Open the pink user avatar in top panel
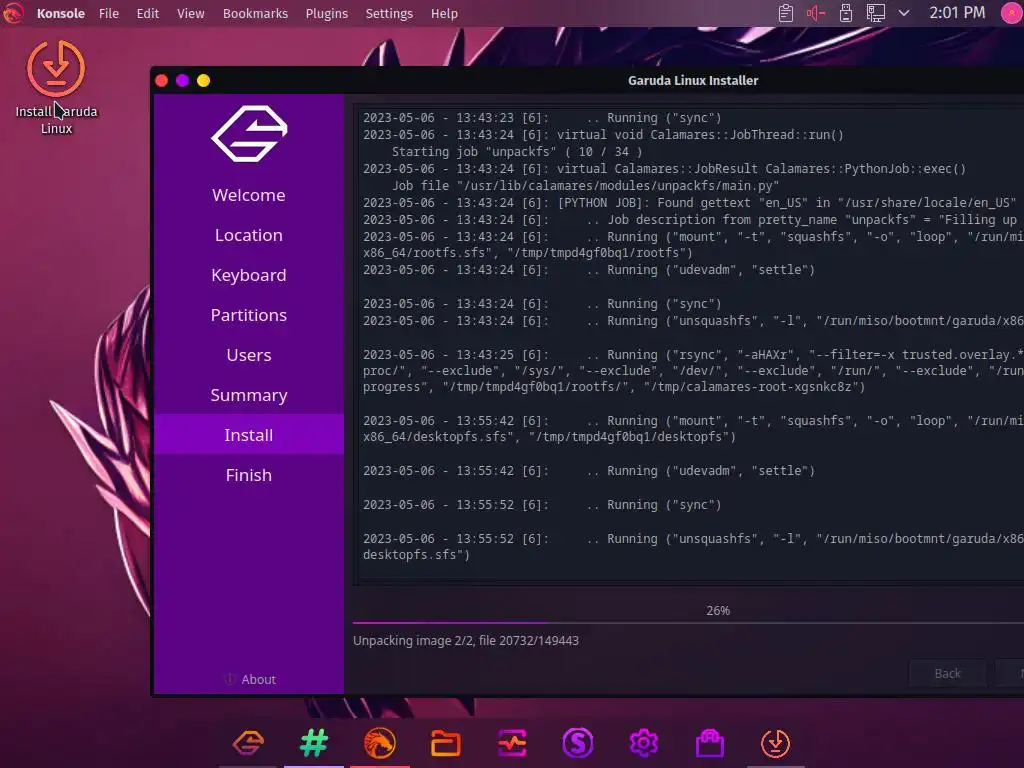 (1012, 13)
